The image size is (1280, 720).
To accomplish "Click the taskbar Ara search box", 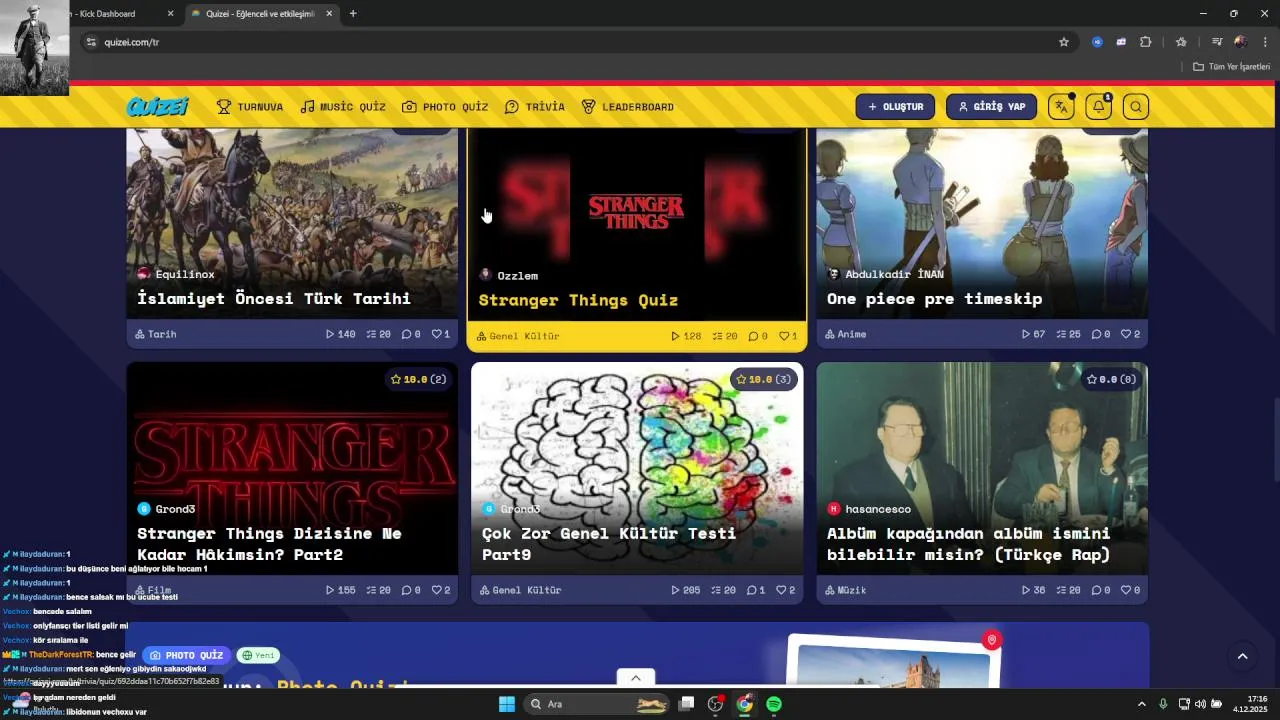I will [x=598, y=704].
